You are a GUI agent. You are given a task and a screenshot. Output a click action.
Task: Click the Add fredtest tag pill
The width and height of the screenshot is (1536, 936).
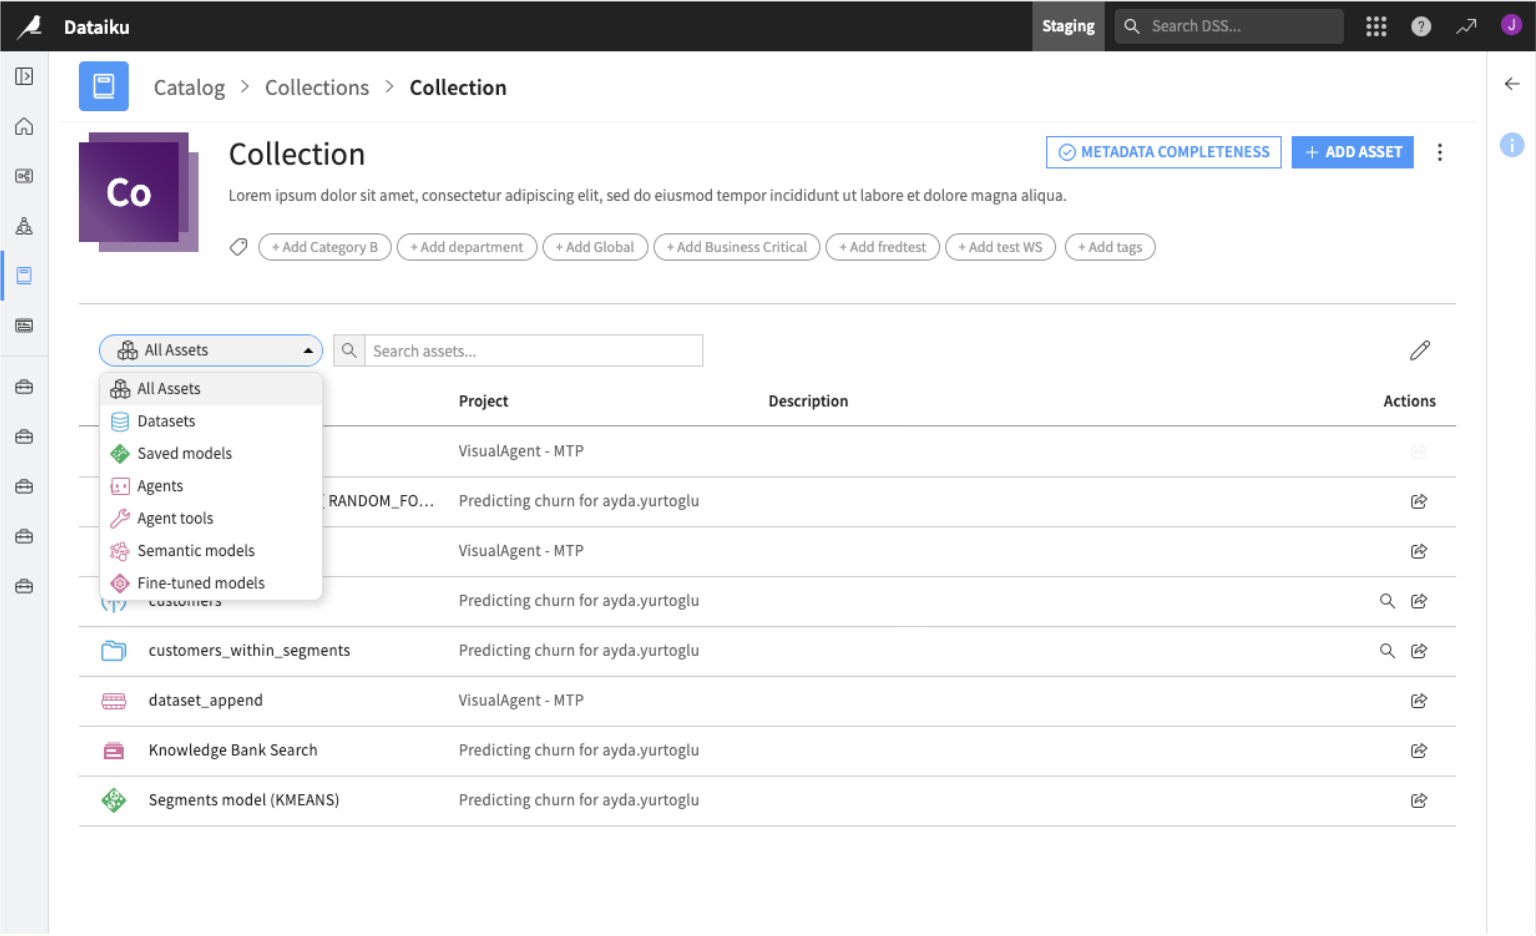[x=883, y=247]
